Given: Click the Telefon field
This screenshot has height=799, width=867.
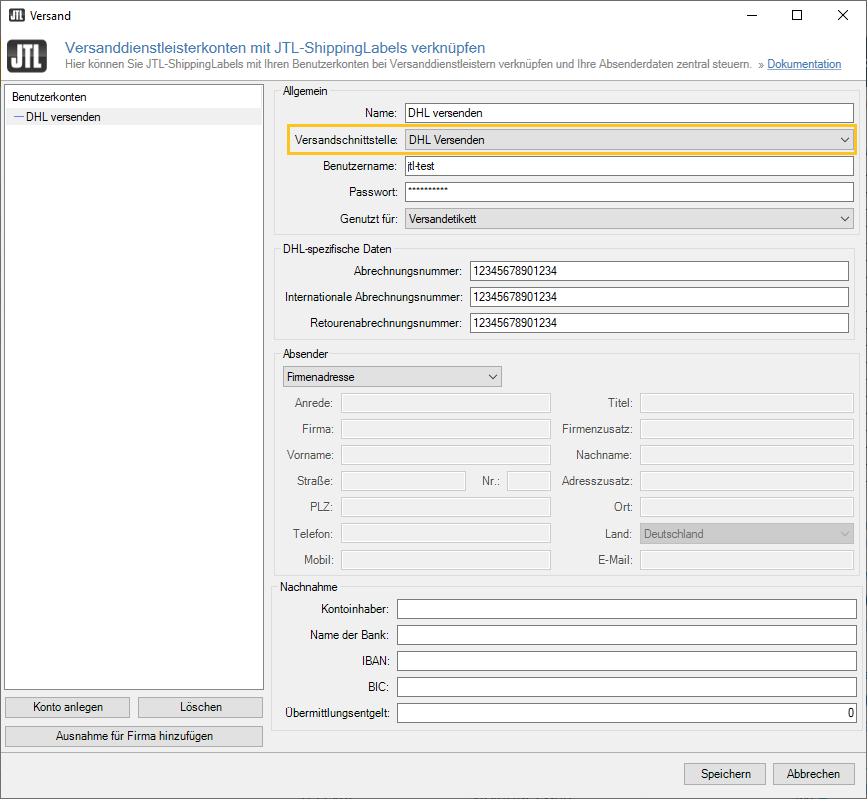Looking at the screenshot, I should coord(446,534).
